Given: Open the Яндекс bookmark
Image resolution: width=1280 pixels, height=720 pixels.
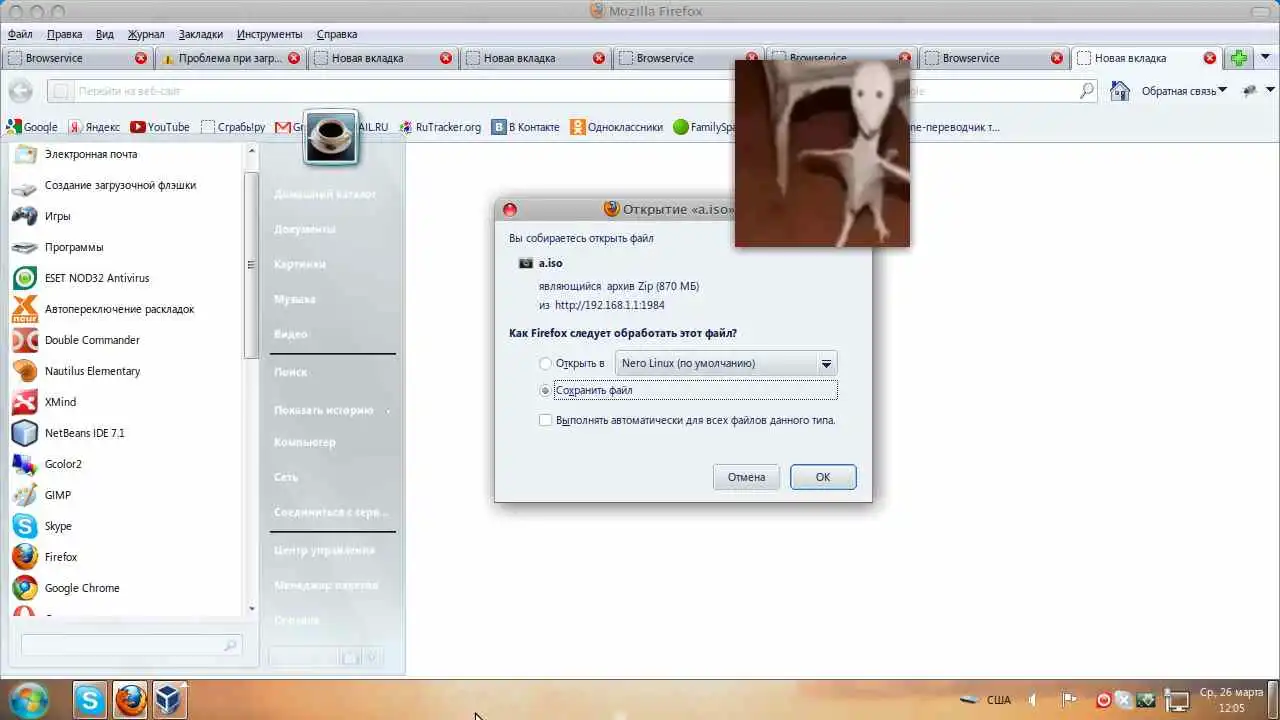Looking at the screenshot, I should 94,127.
